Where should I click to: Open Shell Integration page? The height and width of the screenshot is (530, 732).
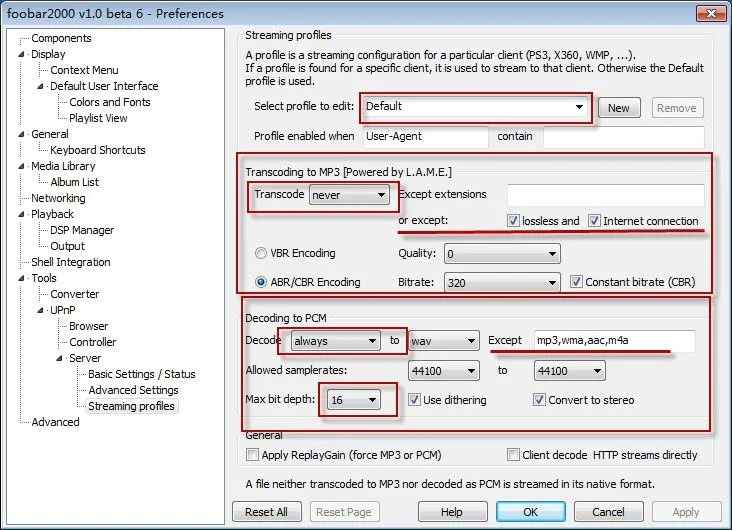tap(70, 262)
